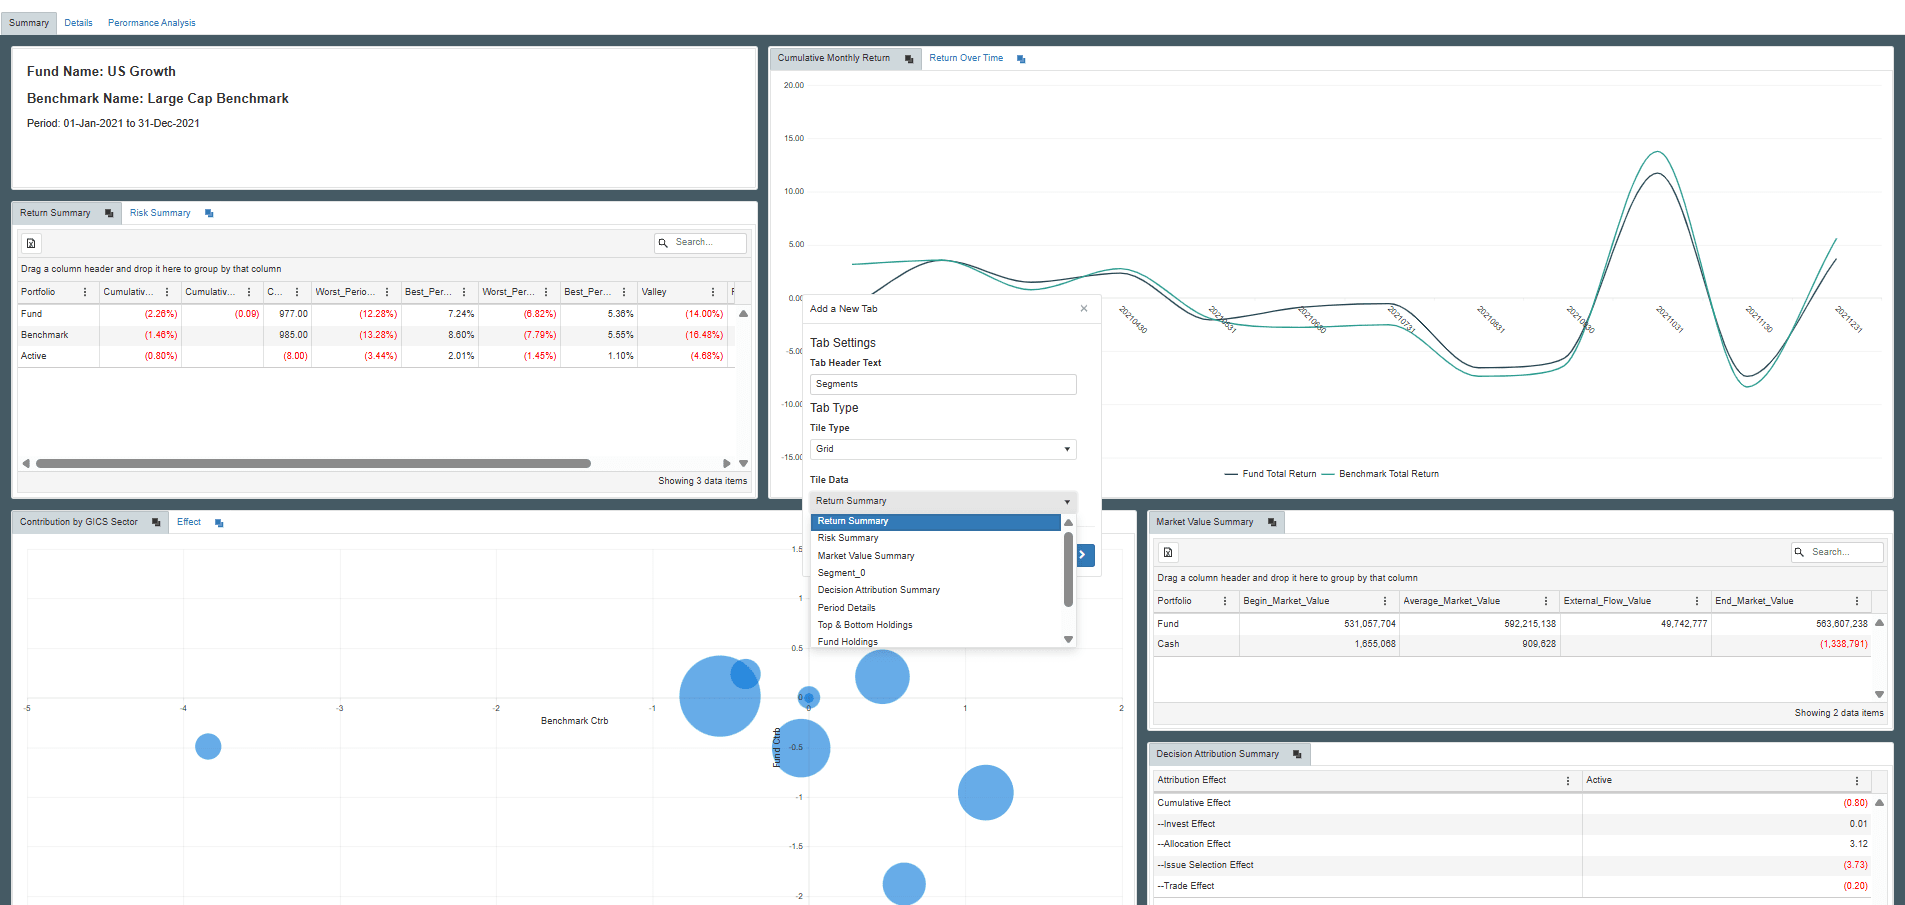Click the blue icon beside Effect tab
Screen dimensions: 1905x905
pyautogui.click(x=219, y=523)
